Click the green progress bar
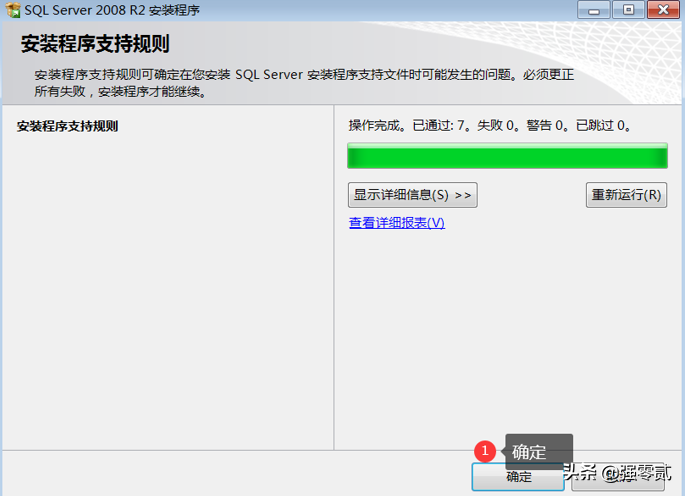Screen dimensions: 686x496 (x=508, y=156)
